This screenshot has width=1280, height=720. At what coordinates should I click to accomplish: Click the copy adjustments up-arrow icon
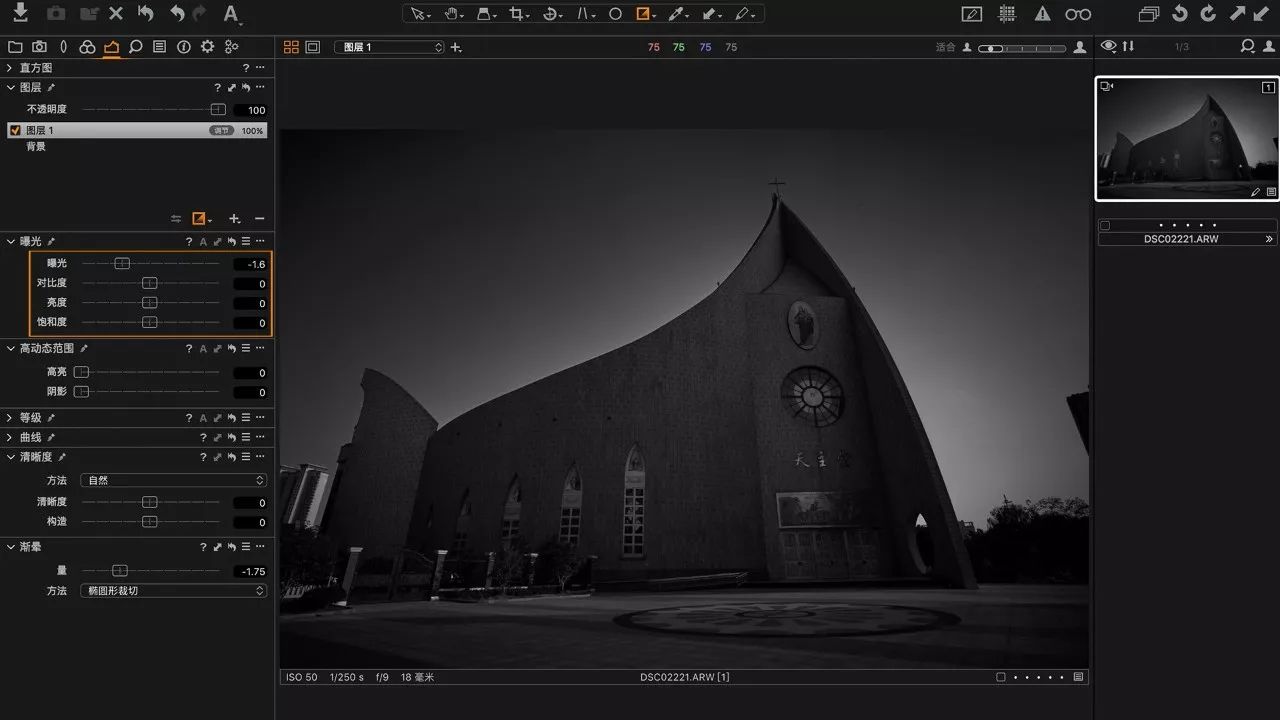click(x=1237, y=14)
